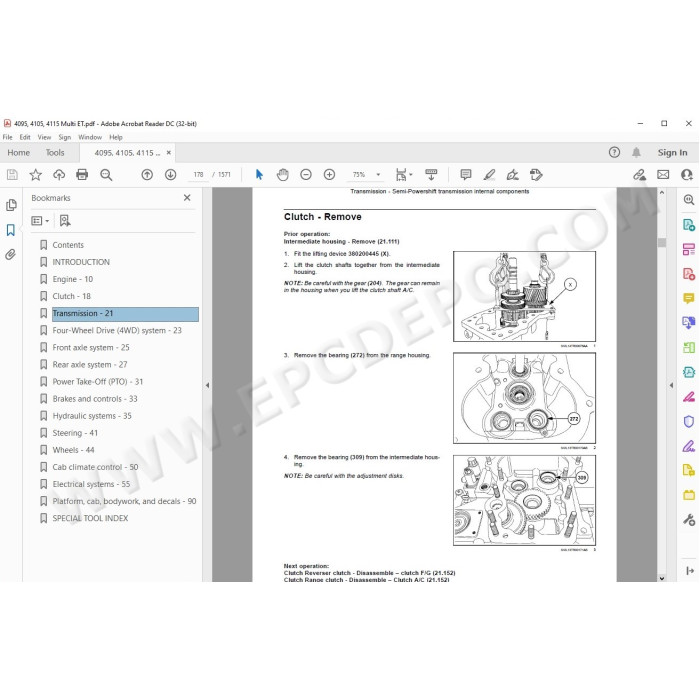Go to next page arrow
This screenshot has height=700, width=700.
click(171, 175)
